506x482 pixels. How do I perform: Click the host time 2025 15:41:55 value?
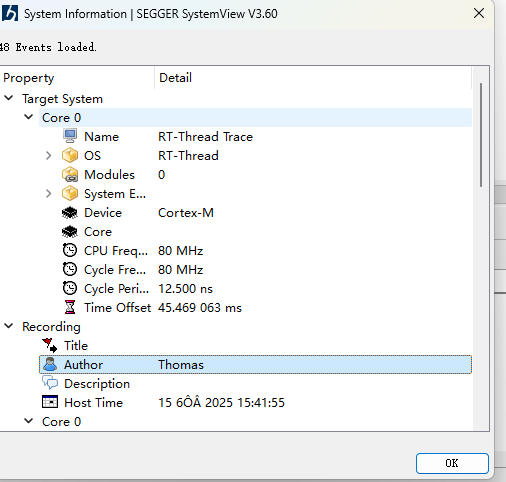pos(221,403)
